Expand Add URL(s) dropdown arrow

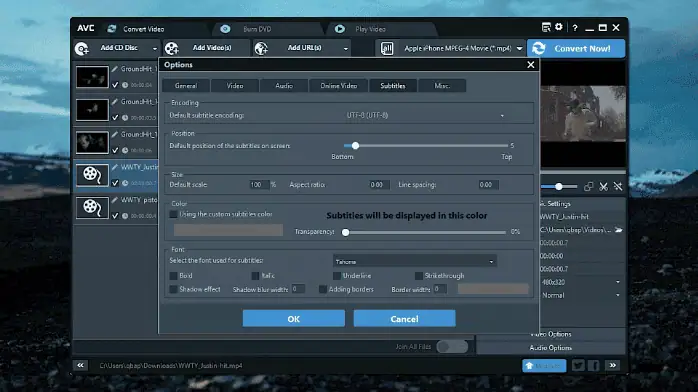tap(345, 48)
